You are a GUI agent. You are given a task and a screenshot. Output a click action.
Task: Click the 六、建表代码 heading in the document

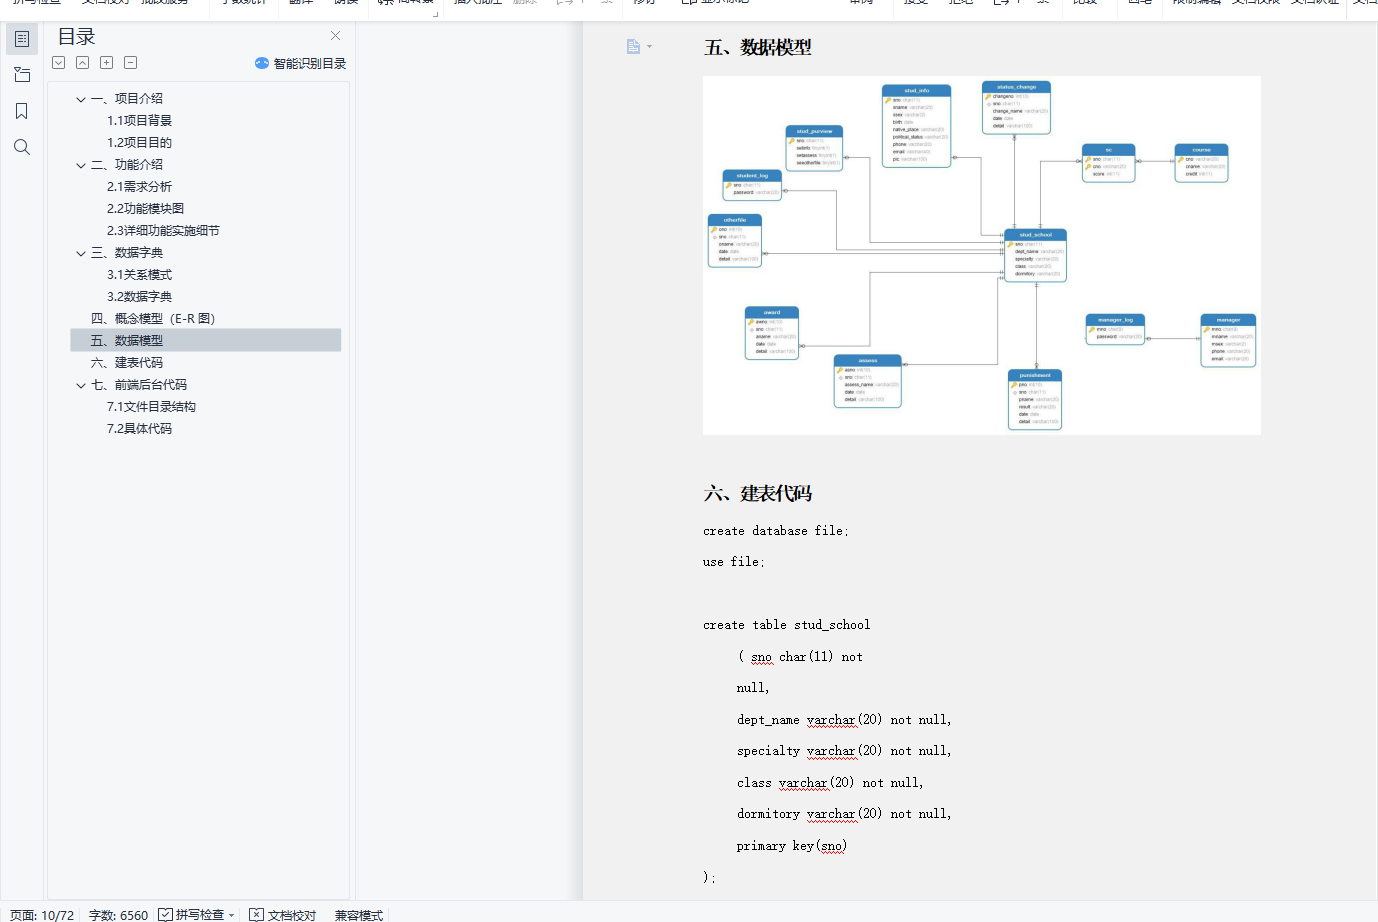pyautogui.click(x=758, y=493)
